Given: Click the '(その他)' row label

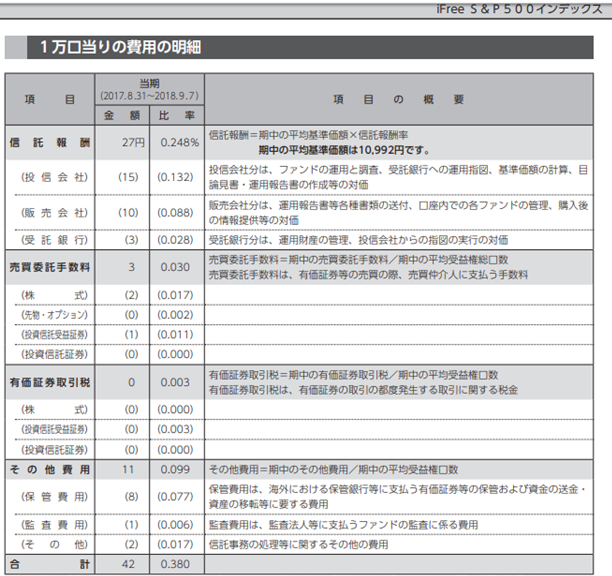Looking at the screenshot, I should [54, 544].
